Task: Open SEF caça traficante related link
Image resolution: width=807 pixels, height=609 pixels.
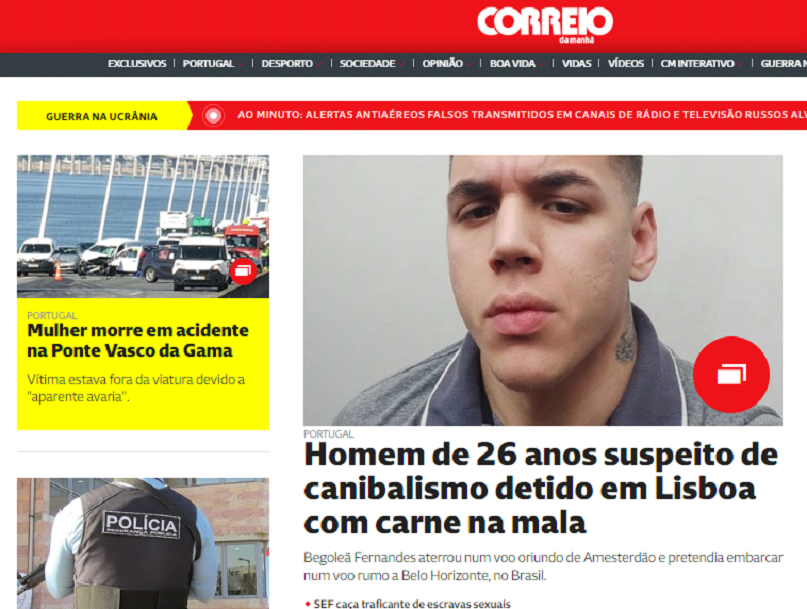Action: pos(412,604)
